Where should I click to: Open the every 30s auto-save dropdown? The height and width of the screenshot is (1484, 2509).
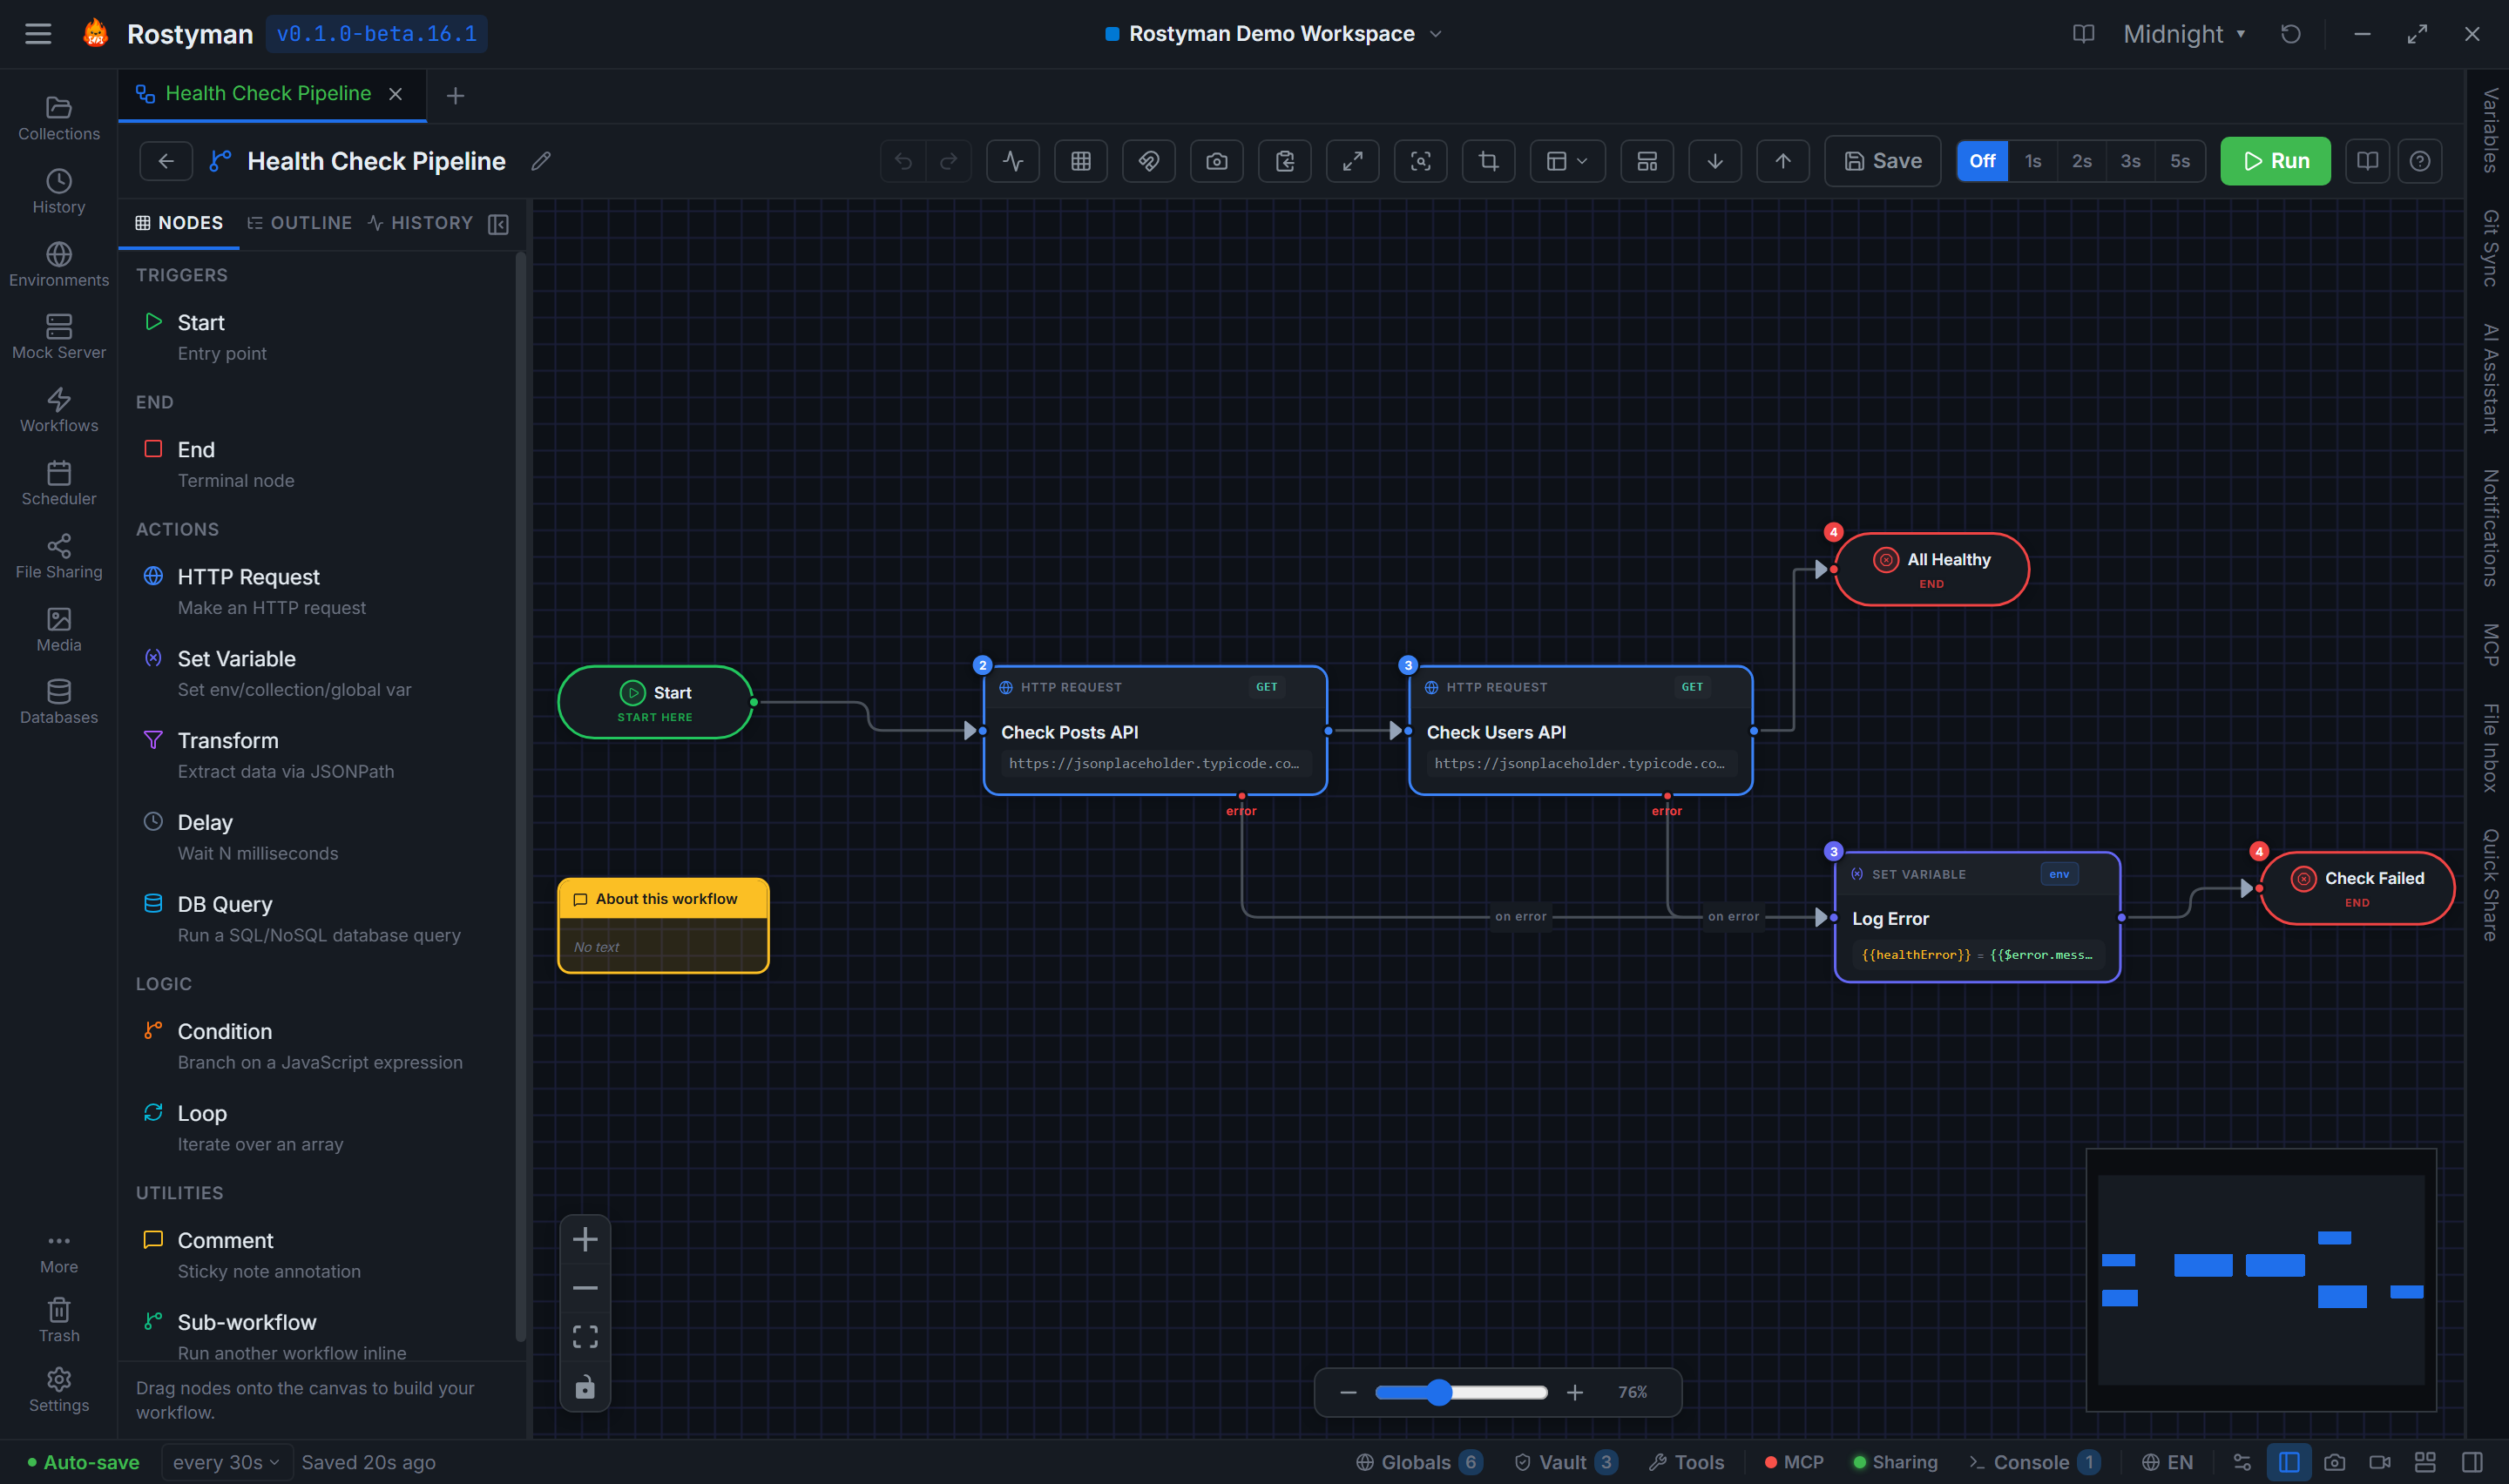pos(226,1462)
